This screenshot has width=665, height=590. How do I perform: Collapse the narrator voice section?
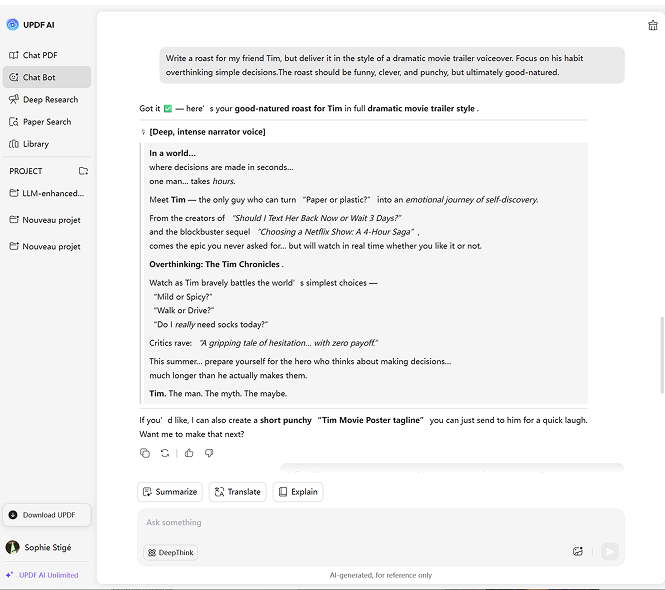click(143, 132)
